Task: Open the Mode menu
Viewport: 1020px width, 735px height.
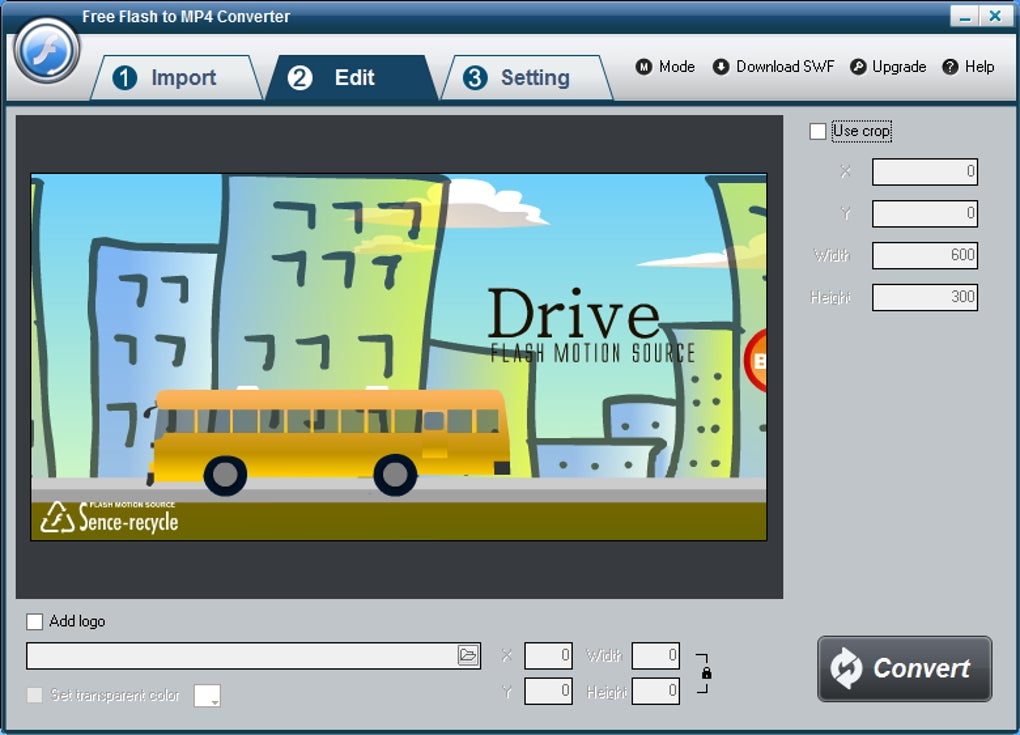Action: tap(665, 67)
